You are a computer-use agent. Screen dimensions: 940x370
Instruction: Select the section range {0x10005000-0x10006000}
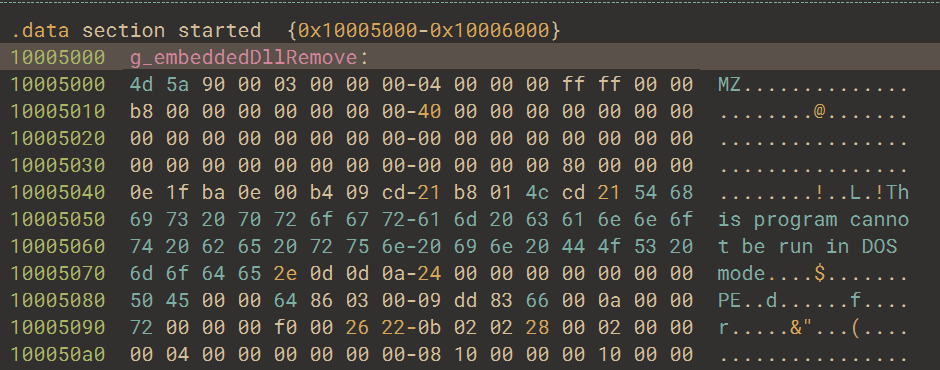tap(424, 30)
